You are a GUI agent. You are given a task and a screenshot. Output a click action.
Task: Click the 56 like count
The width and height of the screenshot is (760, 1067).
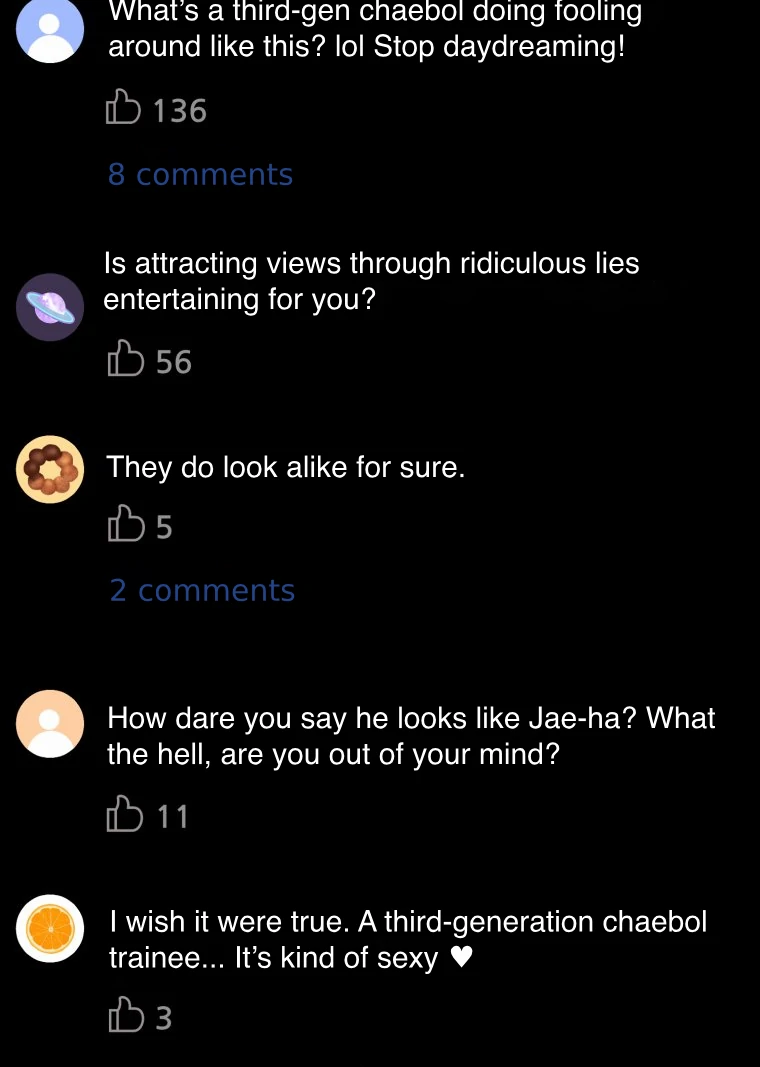pos(173,362)
